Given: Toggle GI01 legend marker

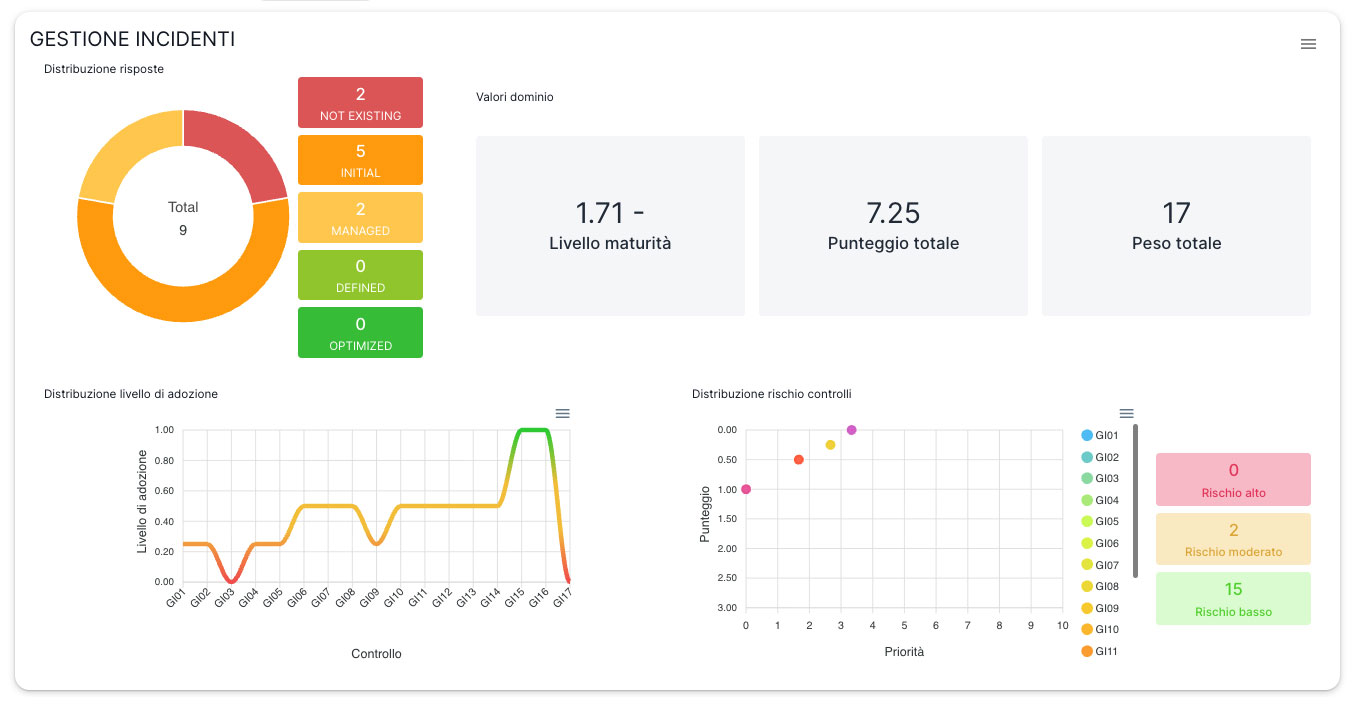Looking at the screenshot, I should click(x=1087, y=435).
